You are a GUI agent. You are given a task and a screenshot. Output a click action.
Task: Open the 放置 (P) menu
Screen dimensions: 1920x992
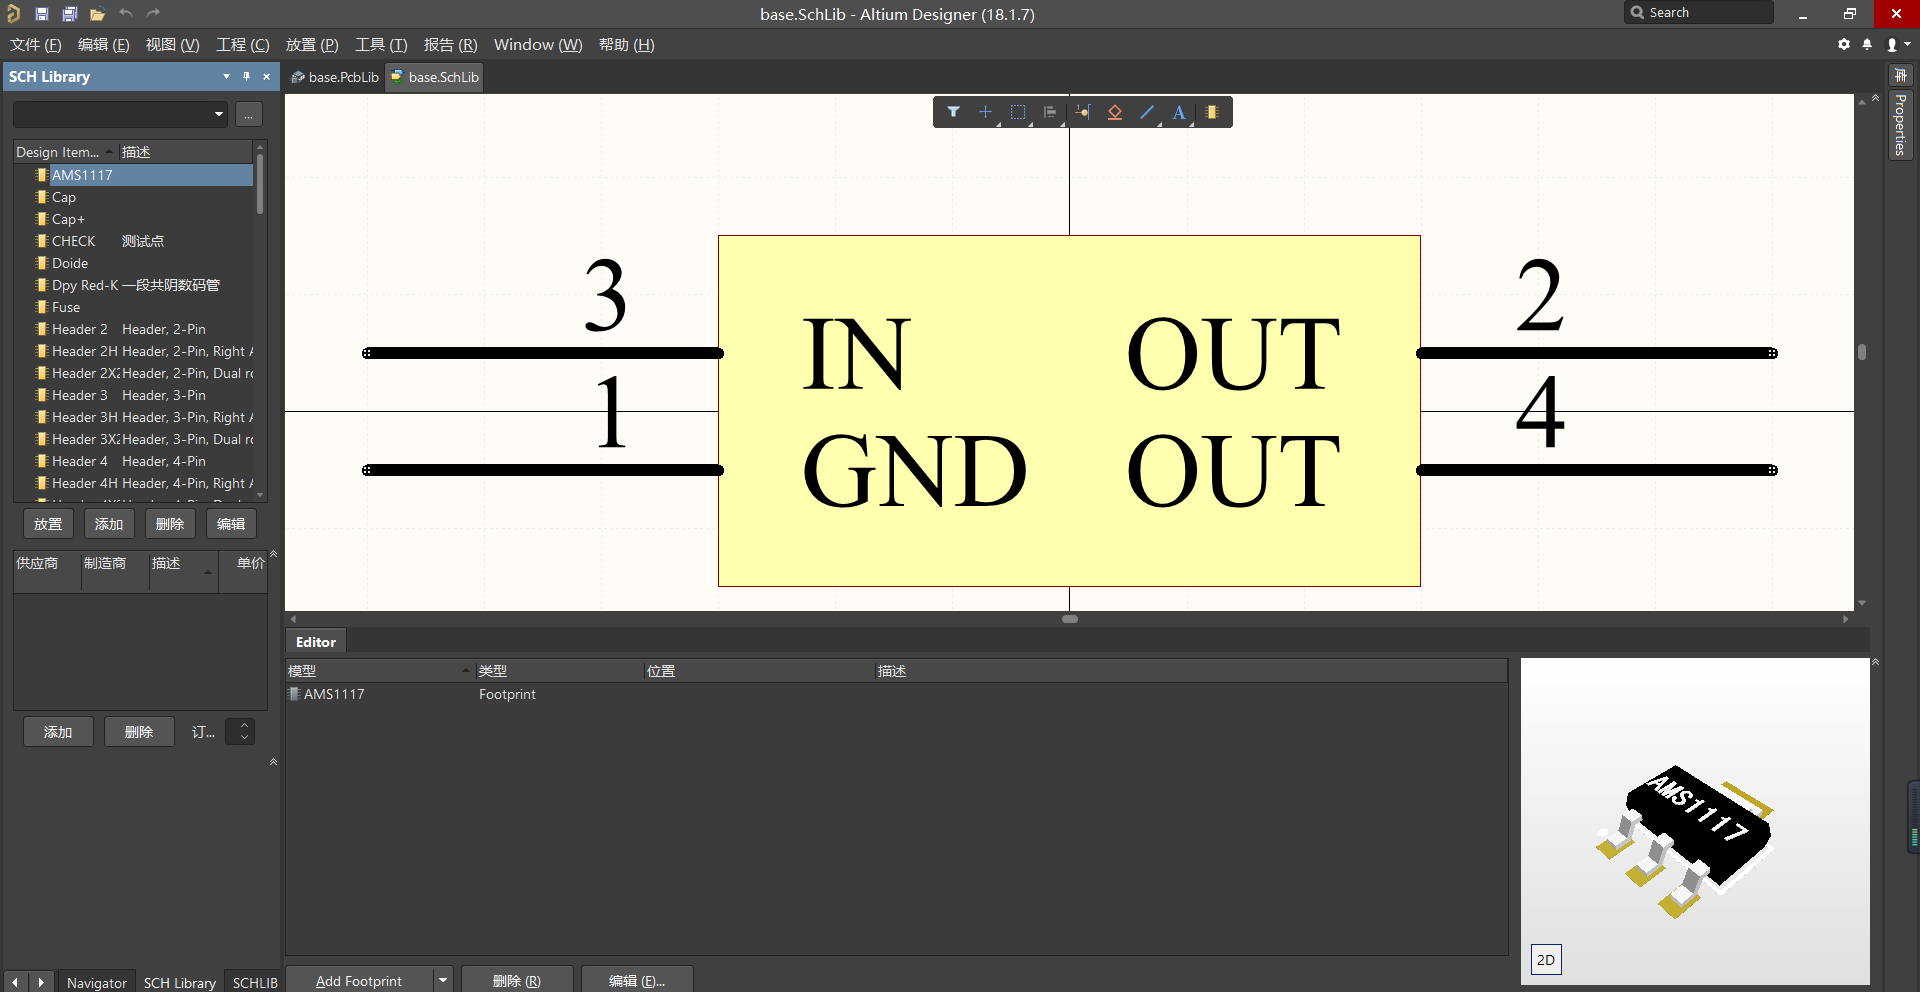[x=312, y=45]
